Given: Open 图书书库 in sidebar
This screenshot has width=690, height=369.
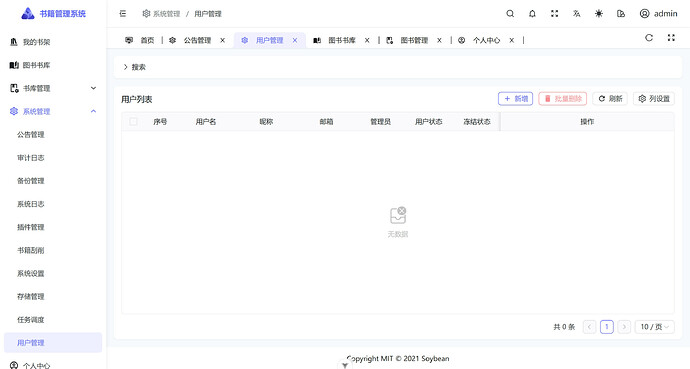Looking at the screenshot, I should click(x=53, y=65).
